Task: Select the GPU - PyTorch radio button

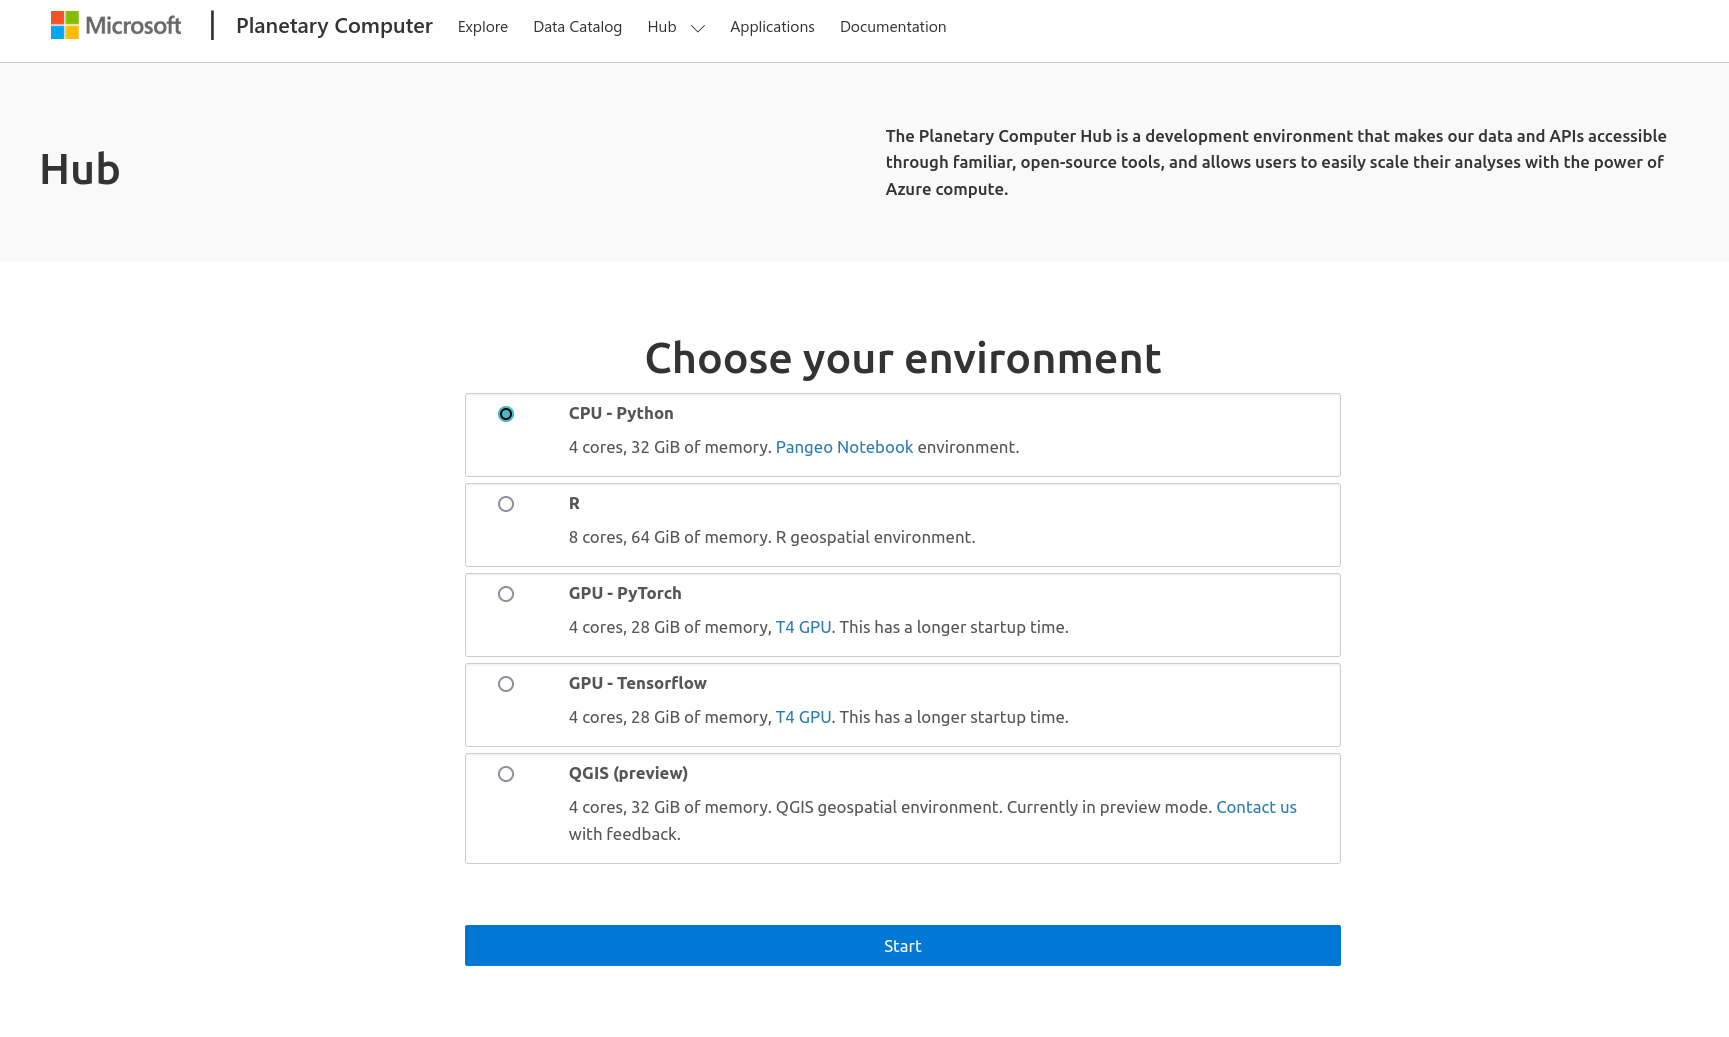Action: pos(506,594)
